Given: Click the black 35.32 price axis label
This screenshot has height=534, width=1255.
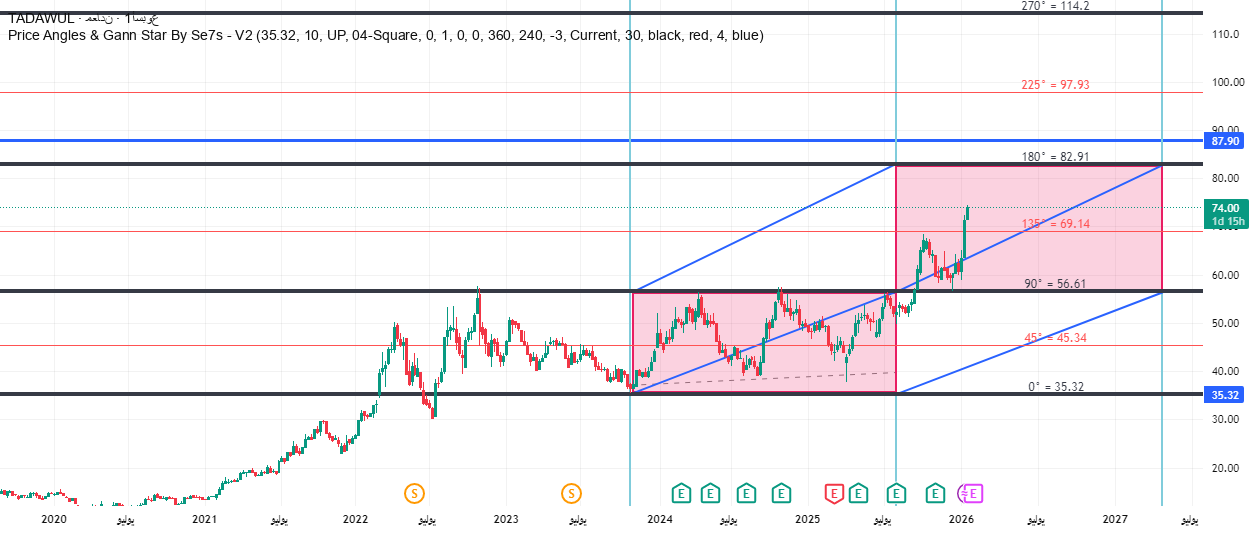Looking at the screenshot, I should point(1225,395).
